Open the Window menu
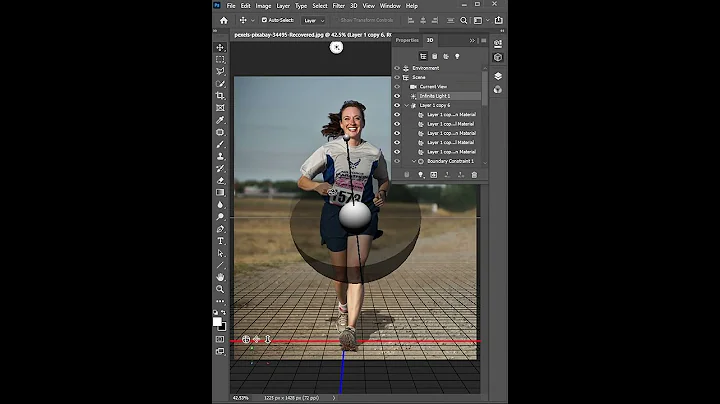 [x=390, y=6]
